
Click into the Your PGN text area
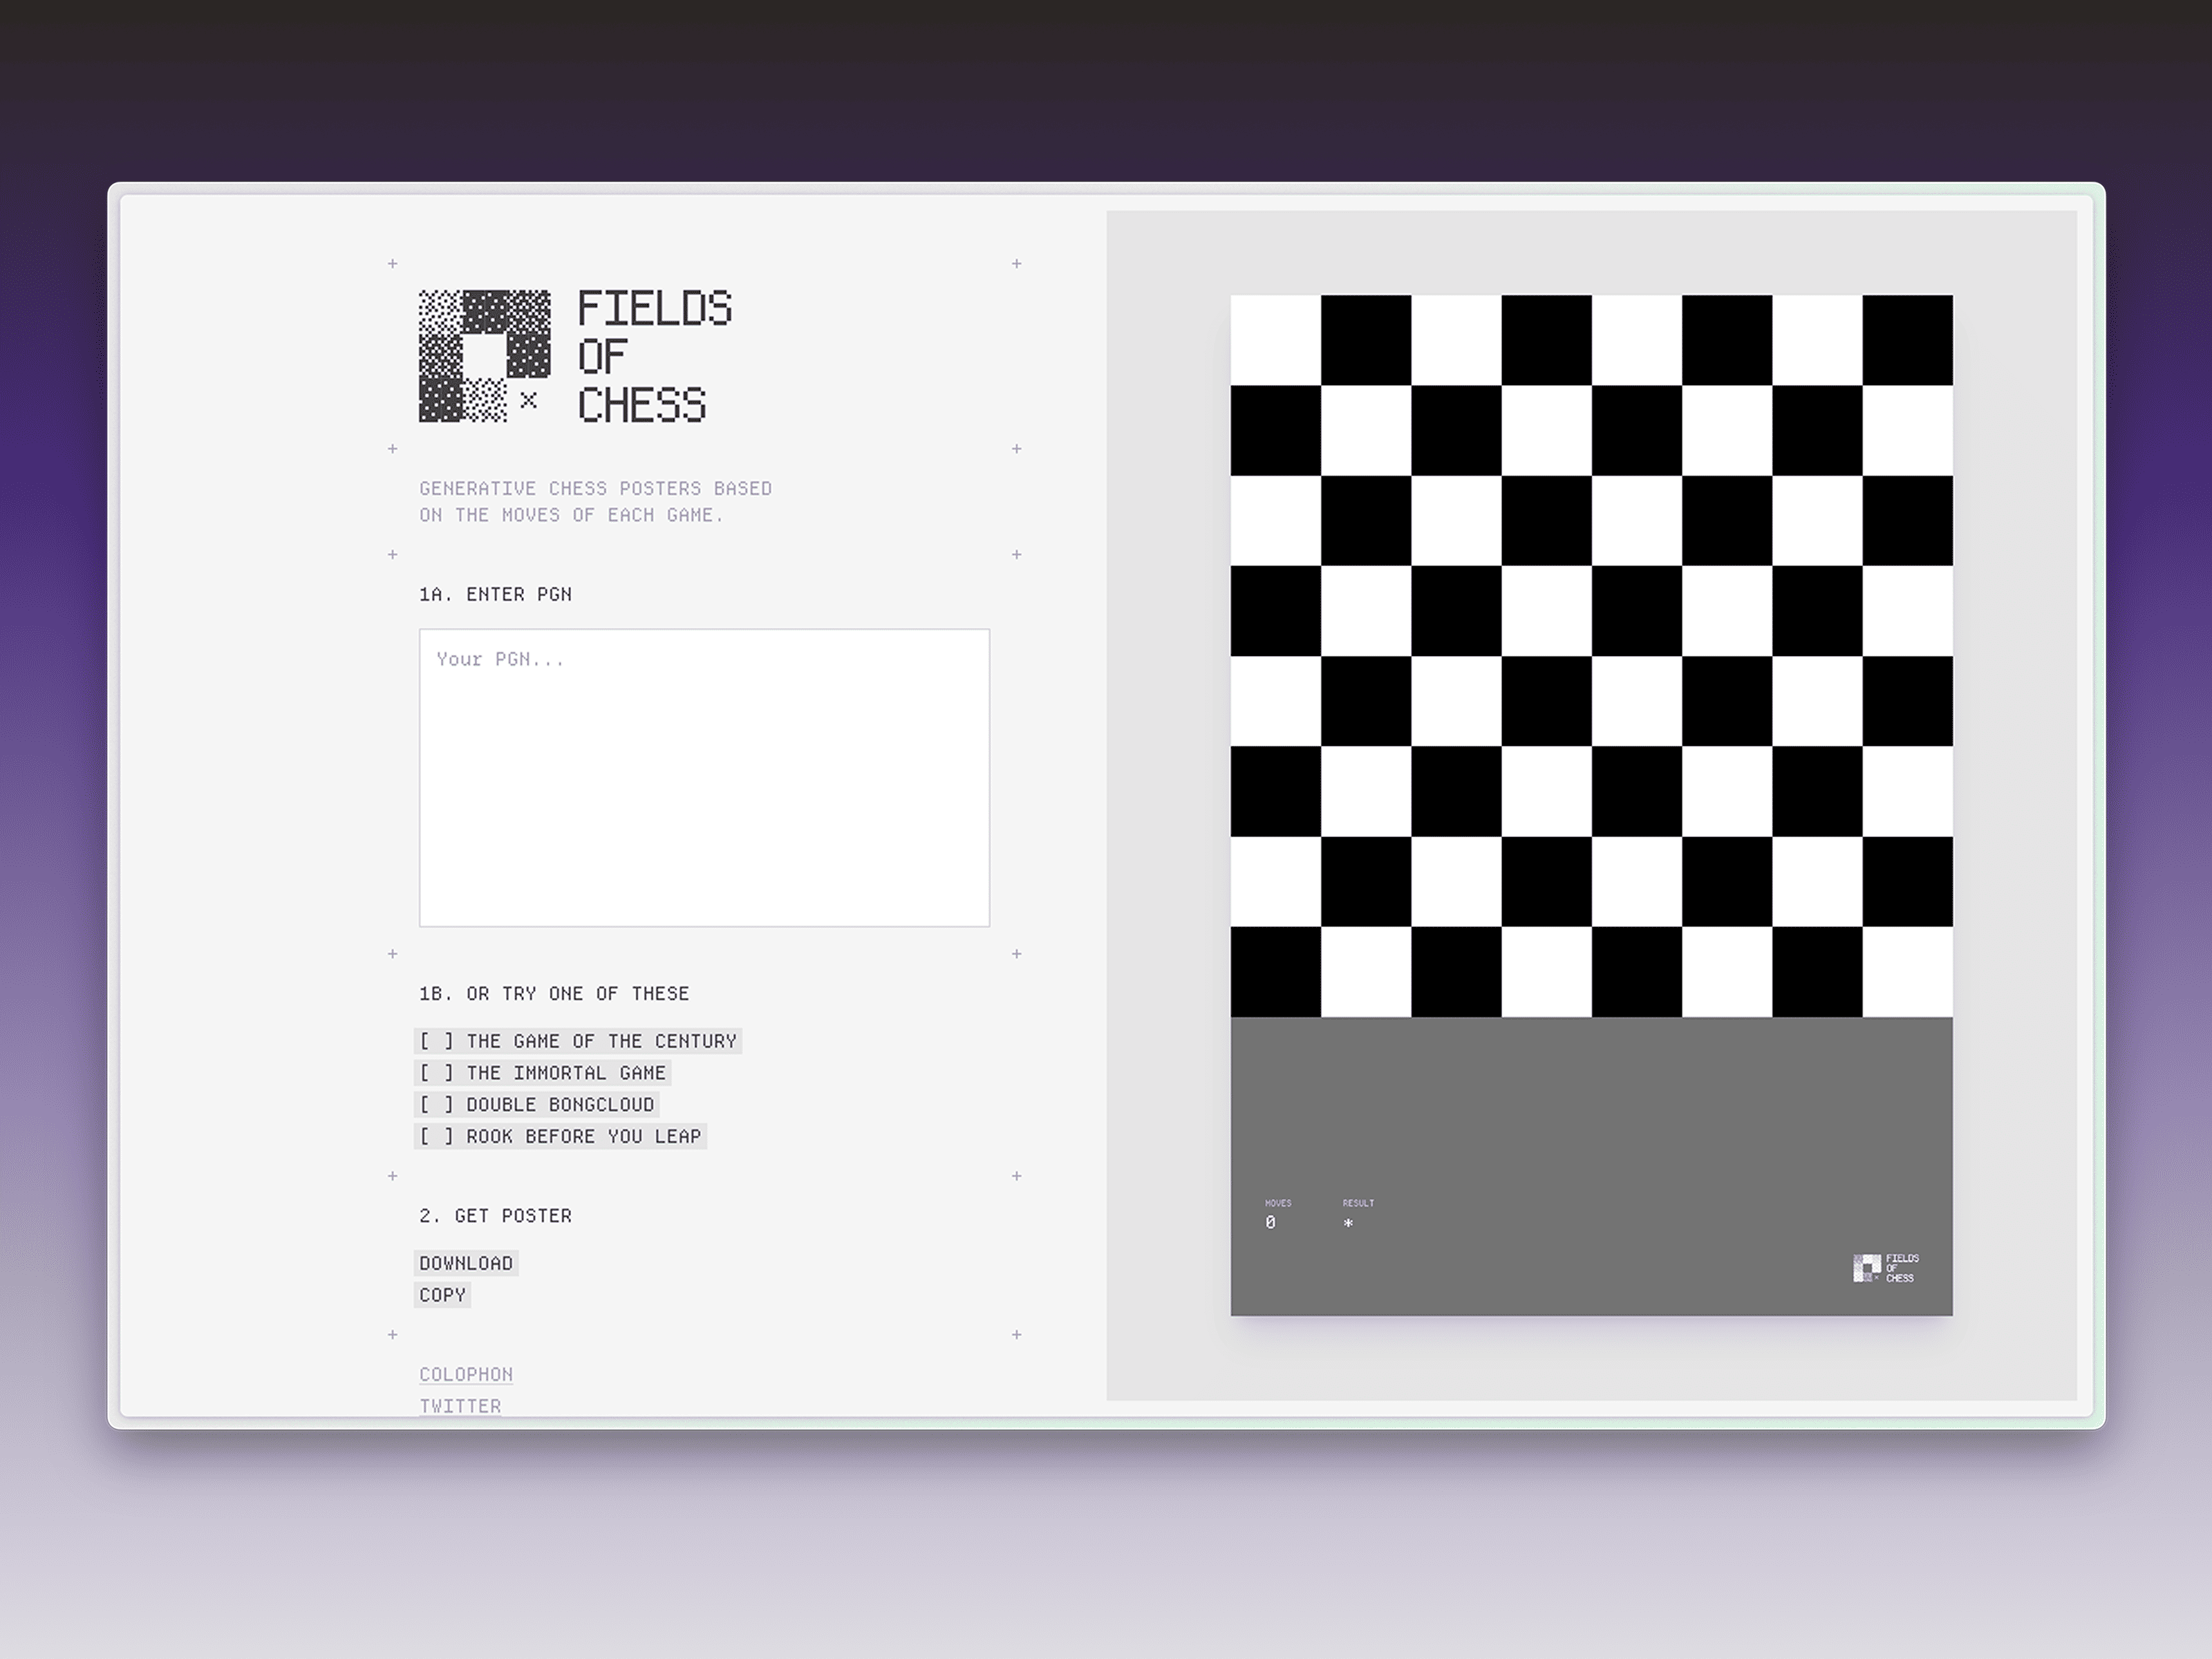point(704,777)
